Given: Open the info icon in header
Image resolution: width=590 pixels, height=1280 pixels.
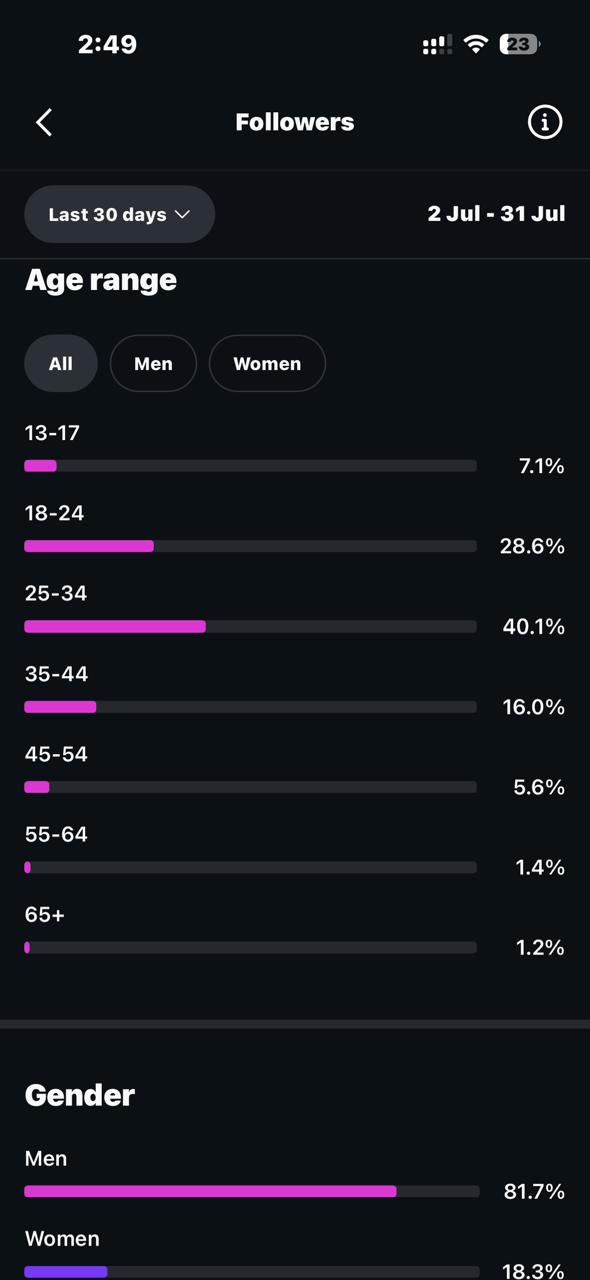Looking at the screenshot, I should [545, 122].
